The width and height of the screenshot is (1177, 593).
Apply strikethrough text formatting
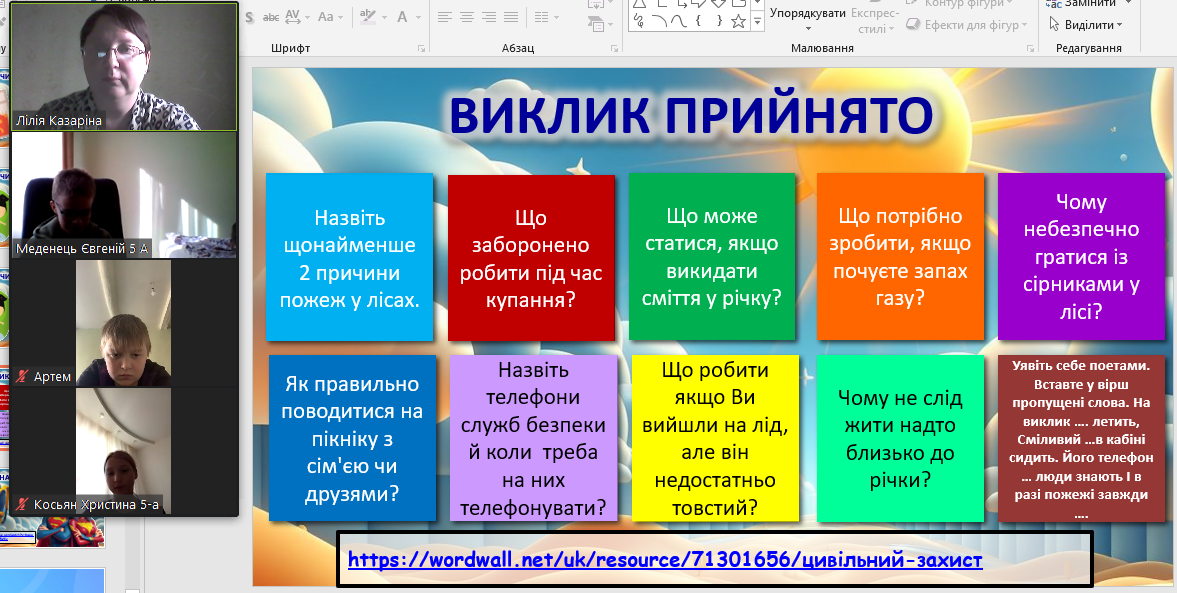tap(271, 17)
